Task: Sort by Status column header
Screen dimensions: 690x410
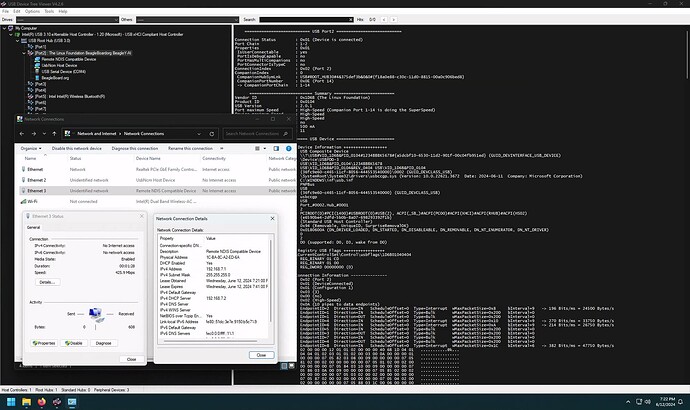Action: pyautogui.click(x=75, y=158)
